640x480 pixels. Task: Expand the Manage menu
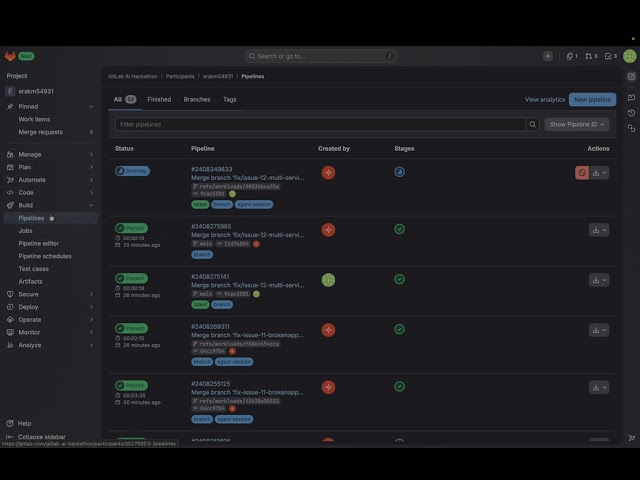pyautogui.click(x=50, y=154)
